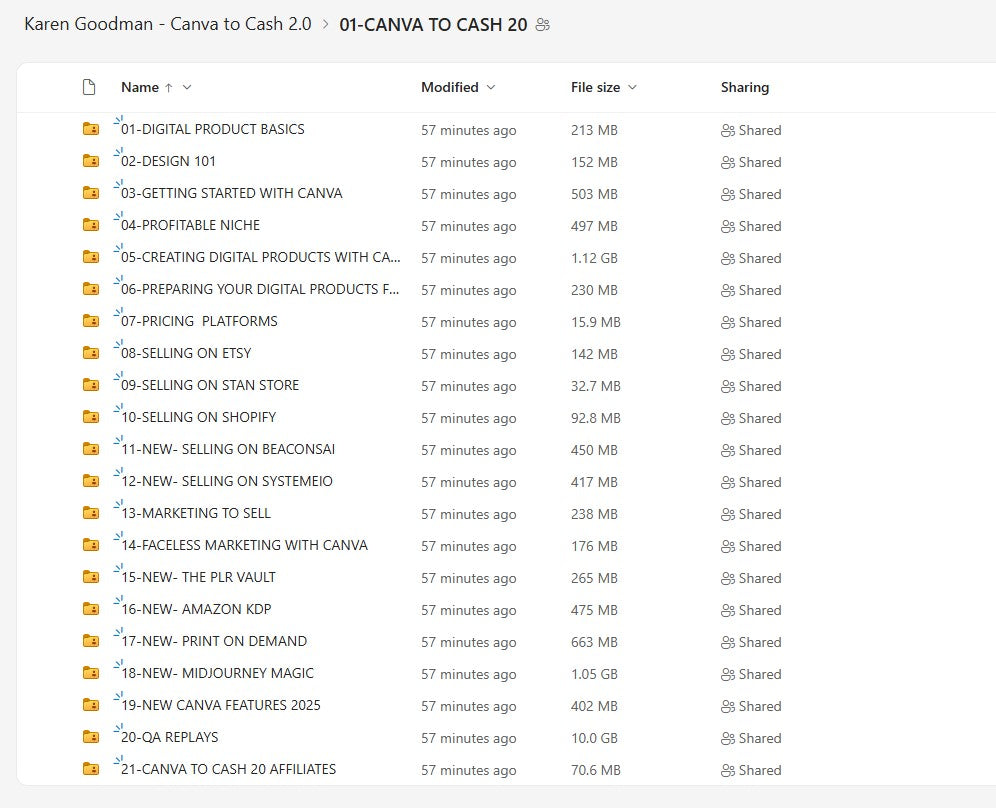Open the 01-DIGITAL PRODUCT BASICS folder icon
The height and width of the screenshot is (808, 996).
(x=91, y=130)
